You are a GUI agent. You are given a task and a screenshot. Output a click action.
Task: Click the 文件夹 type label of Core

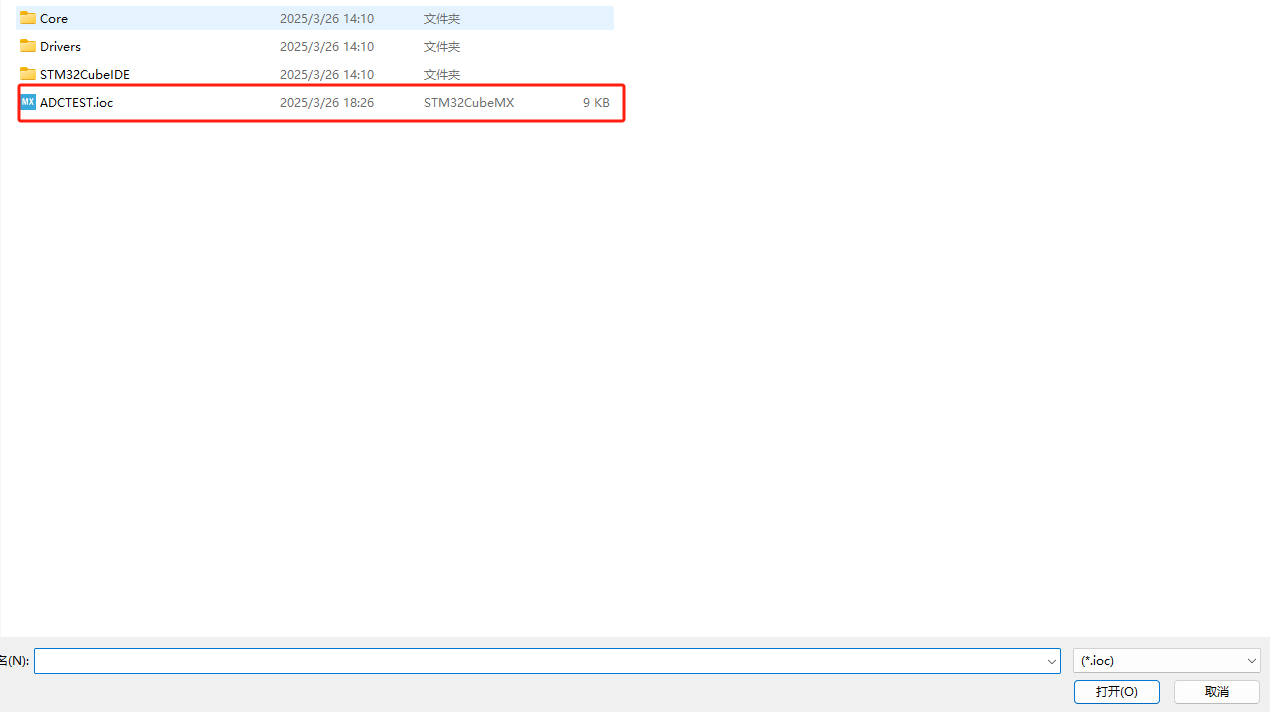(x=441, y=18)
